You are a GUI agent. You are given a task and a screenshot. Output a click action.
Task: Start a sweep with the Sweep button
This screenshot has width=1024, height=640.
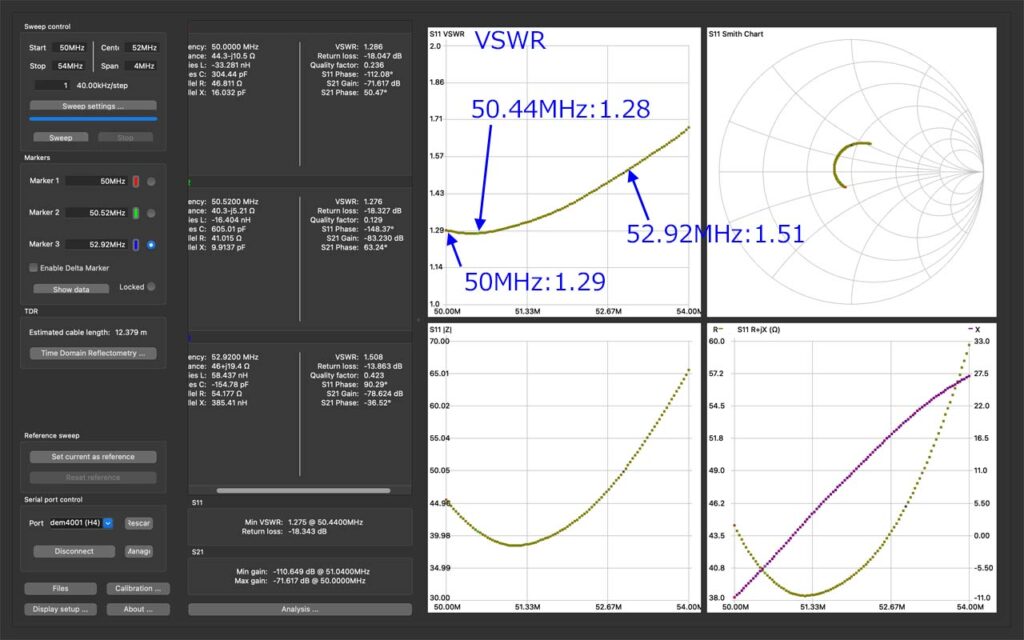point(60,138)
